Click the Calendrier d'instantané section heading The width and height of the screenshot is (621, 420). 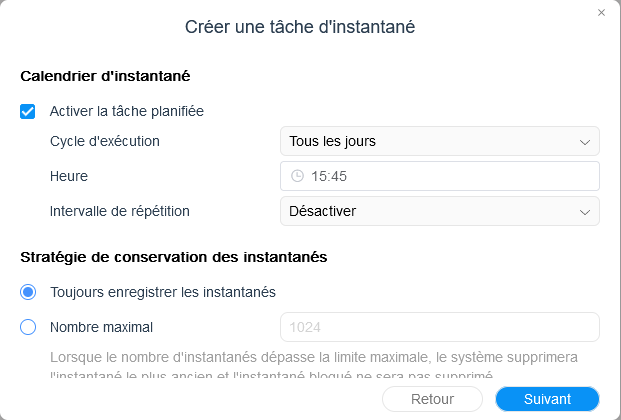tap(105, 75)
